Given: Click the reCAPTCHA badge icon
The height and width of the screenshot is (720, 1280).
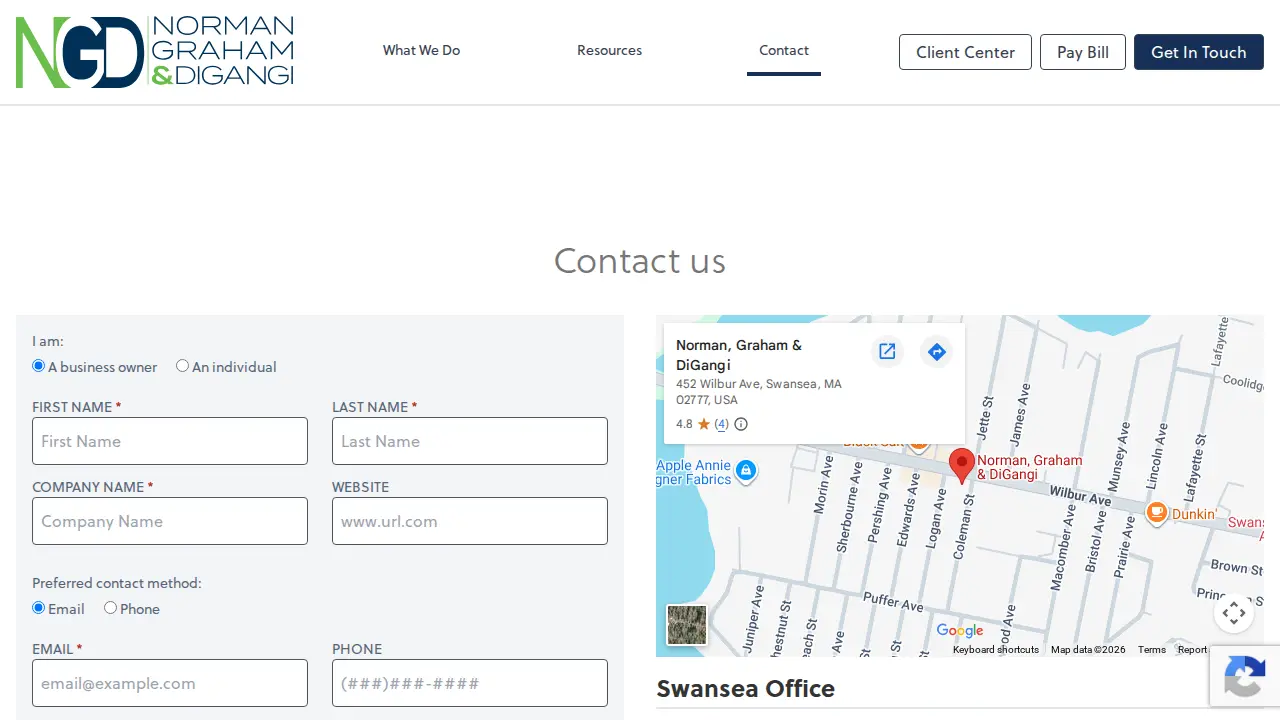Looking at the screenshot, I should click(x=1245, y=678).
